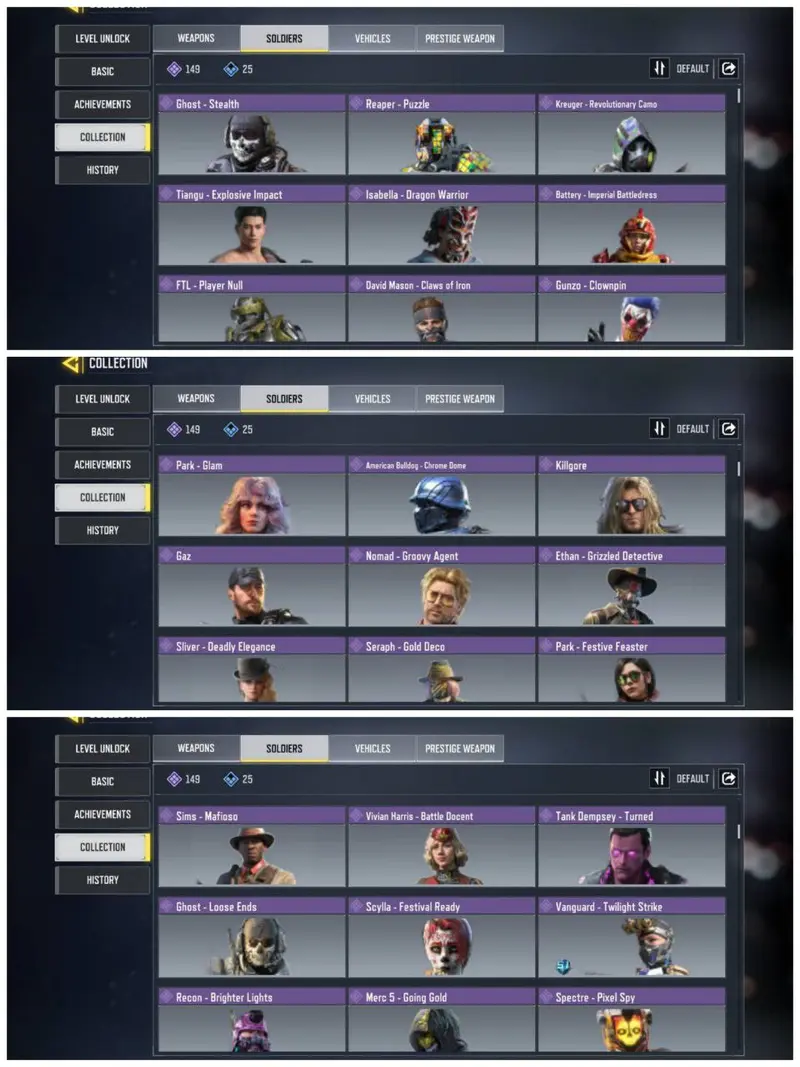Click the blue 25 currency icon above Park - Glam
Screen dimensions: 800x1067
point(231,429)
